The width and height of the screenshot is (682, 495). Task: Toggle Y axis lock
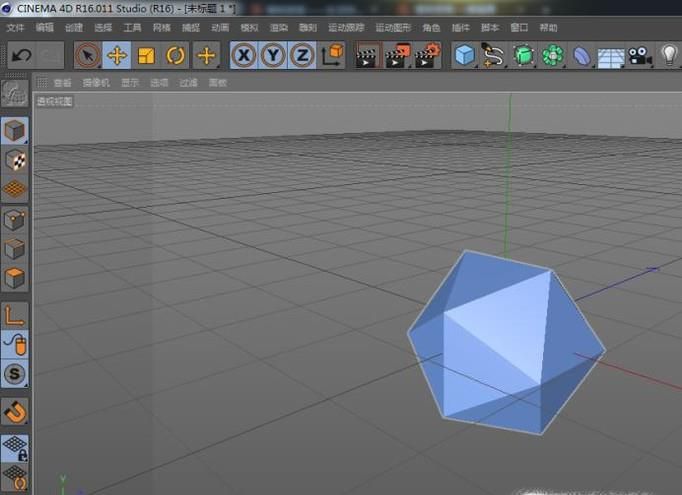[273, 55]
